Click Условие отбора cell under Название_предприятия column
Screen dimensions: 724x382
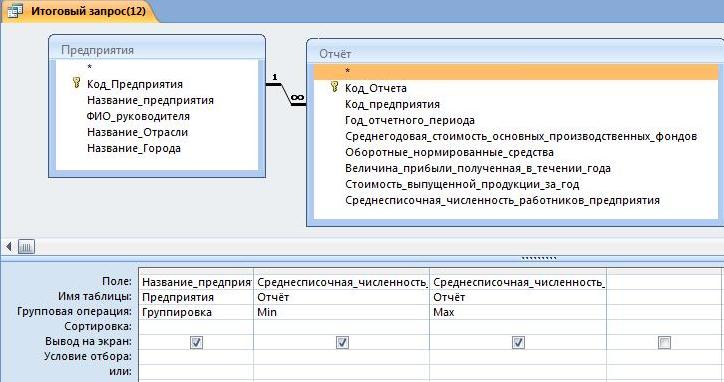[x=196, y=357]
